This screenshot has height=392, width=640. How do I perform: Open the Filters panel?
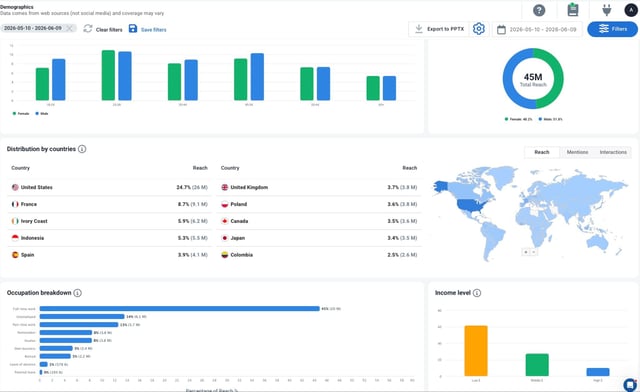pyautogui.click(x=612, y=29)
